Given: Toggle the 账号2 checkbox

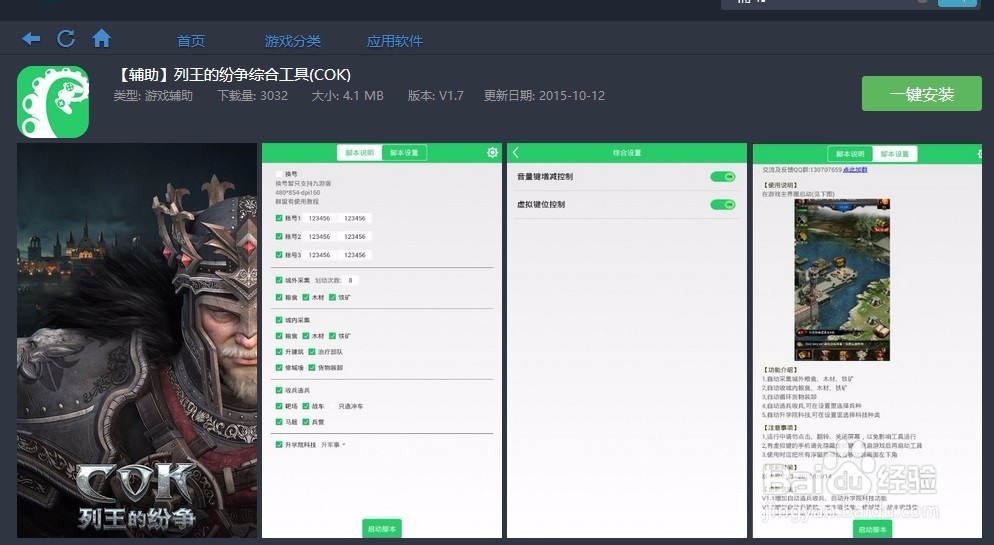Looking at the screenshot, I should (279, 236).
